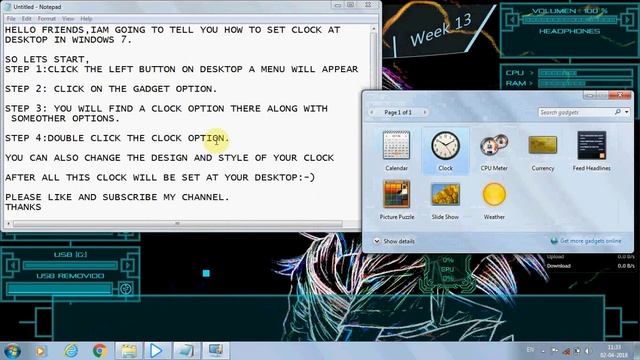Open media player taskbar icon
This screenshot has width=640, height=360.
click(40, 351)
